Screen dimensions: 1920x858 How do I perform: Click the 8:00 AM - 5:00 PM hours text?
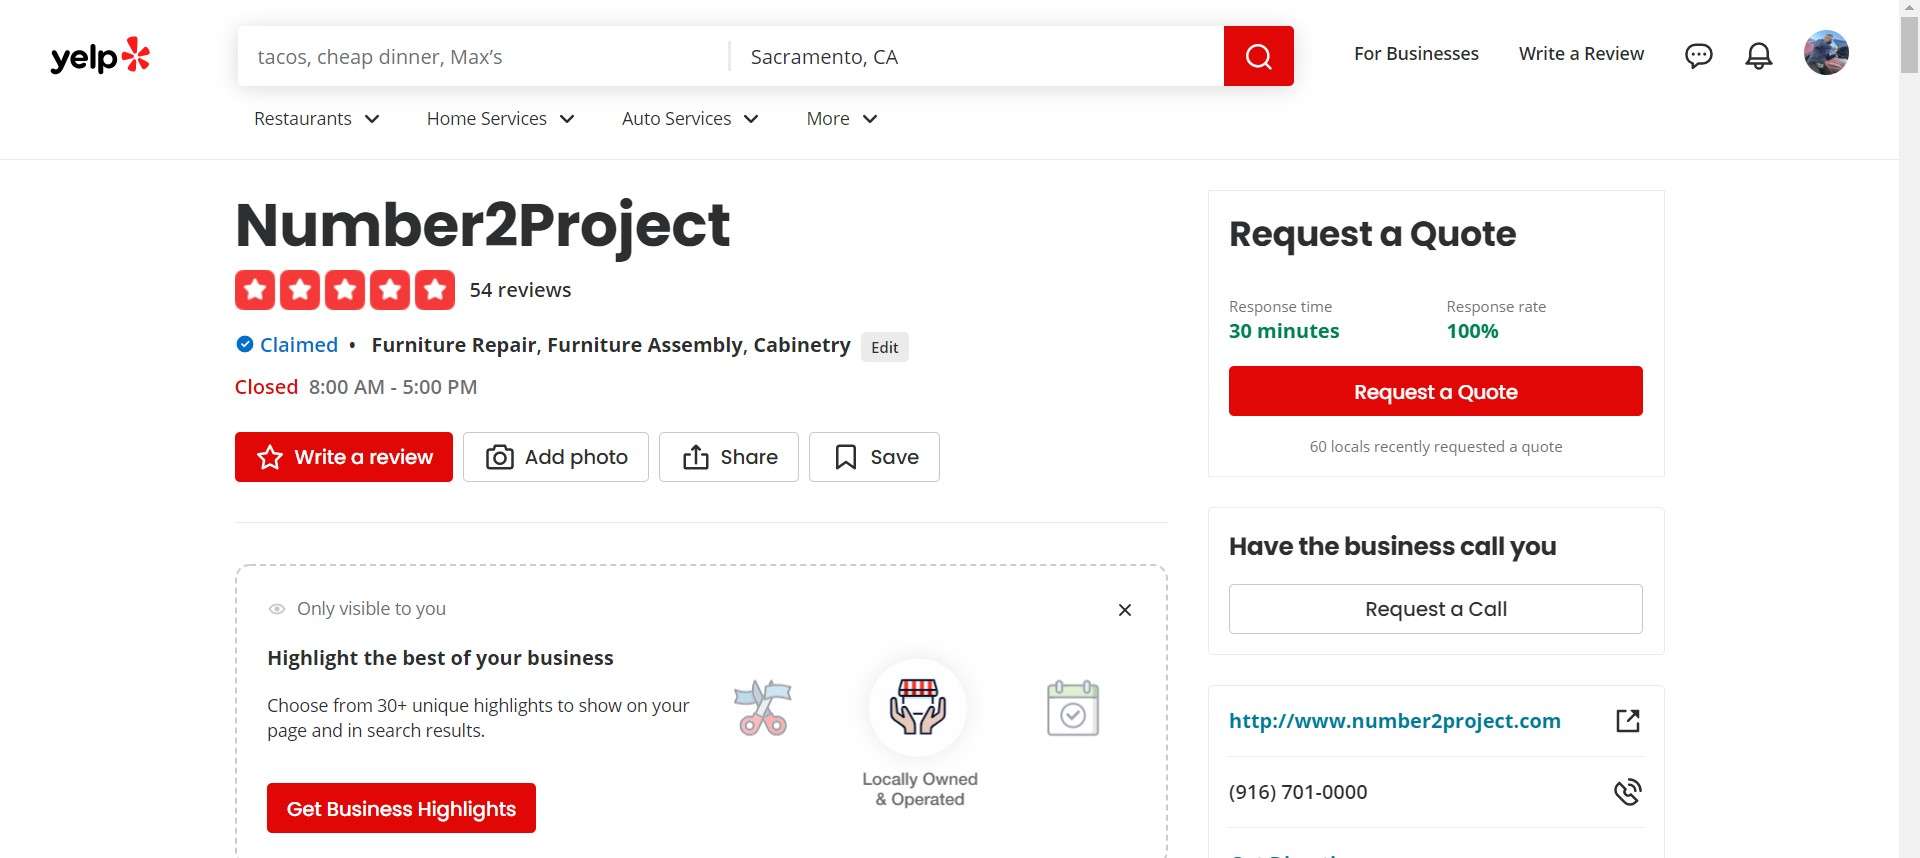point(393,387)
